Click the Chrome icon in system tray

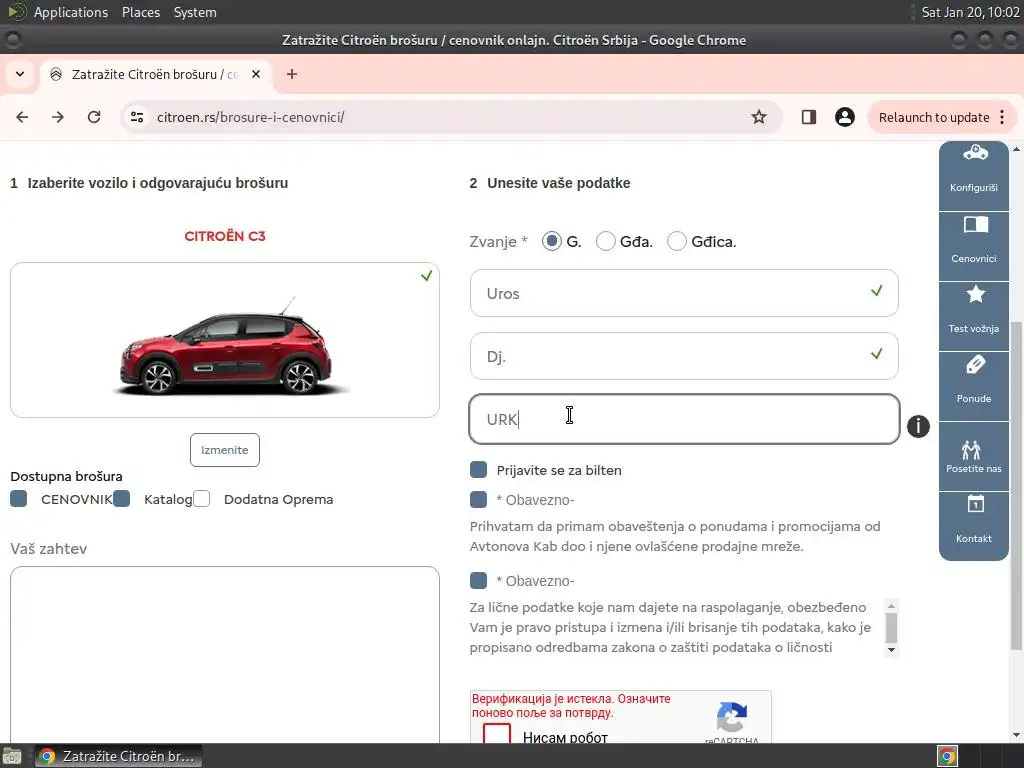[x=948, y=756]
